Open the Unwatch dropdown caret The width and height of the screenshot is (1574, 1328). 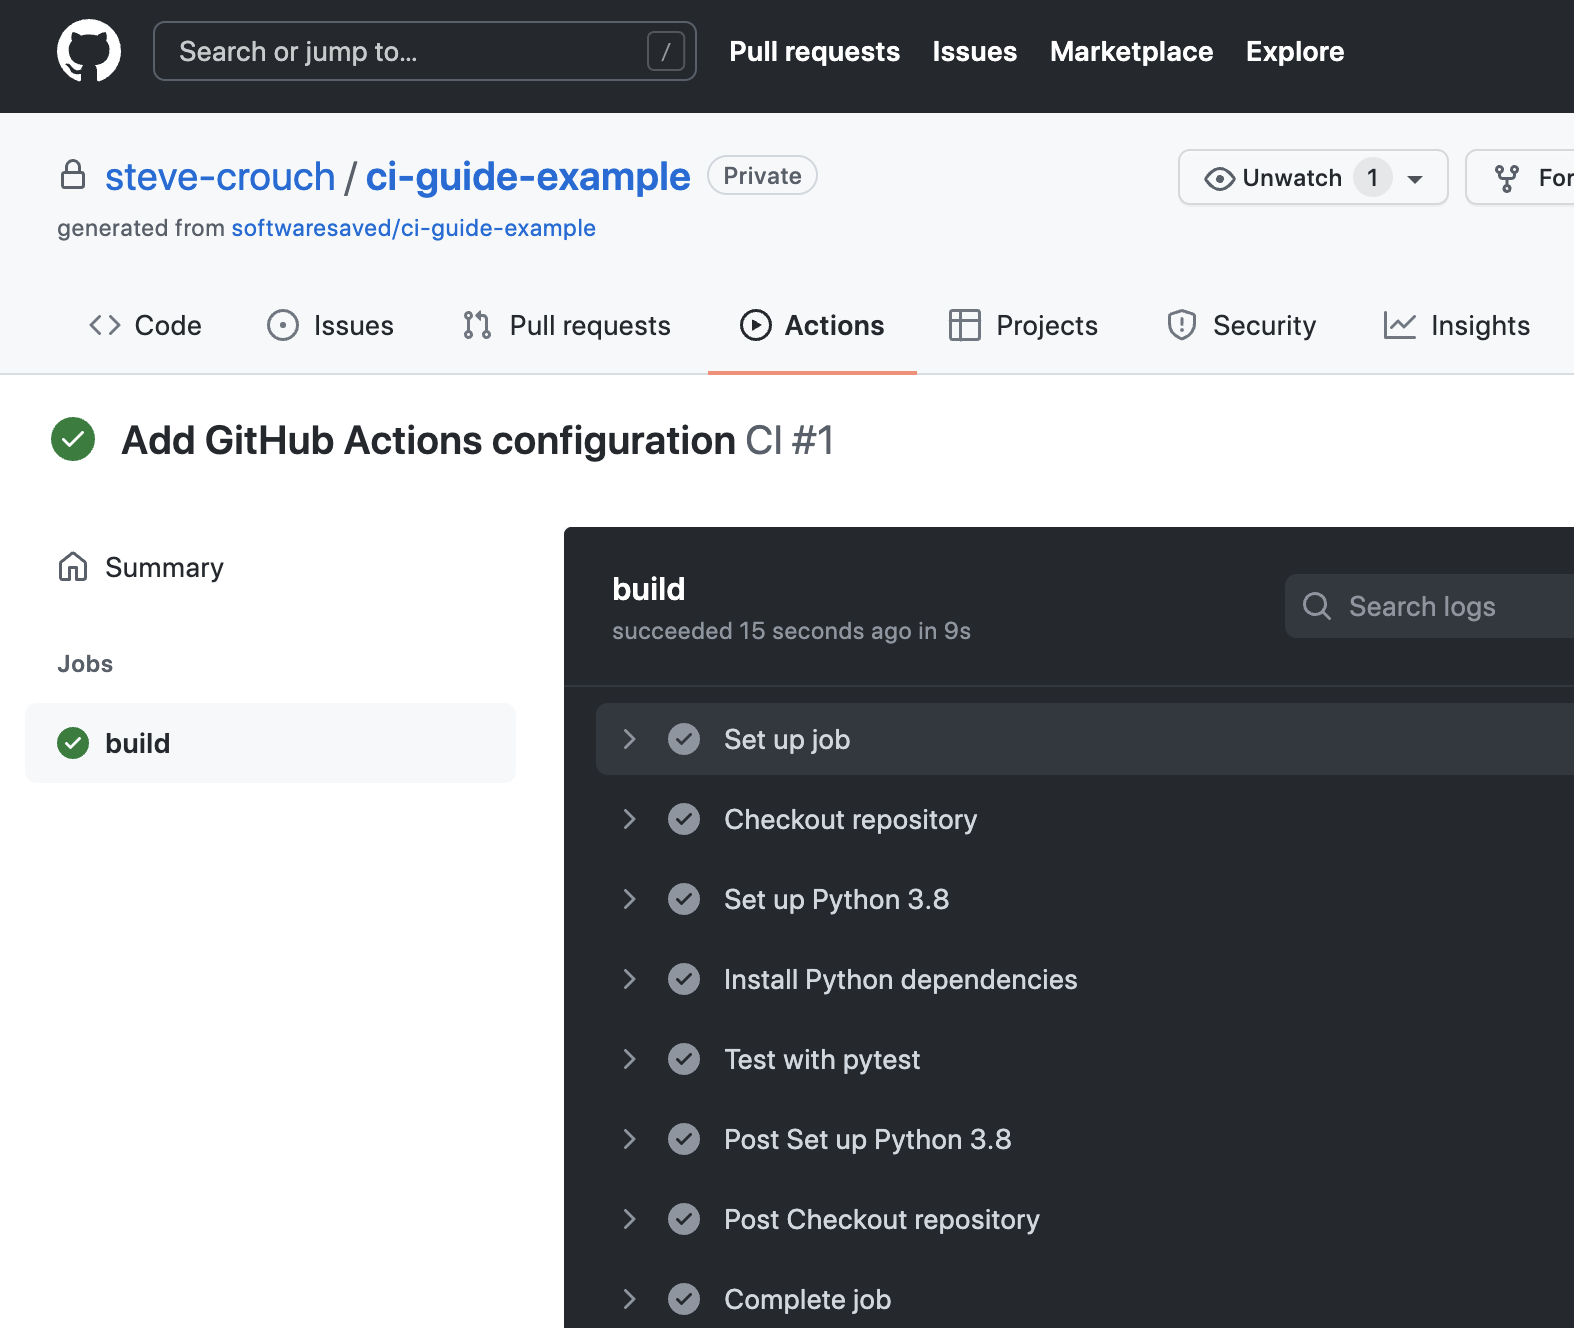[x=1415, y=179]
